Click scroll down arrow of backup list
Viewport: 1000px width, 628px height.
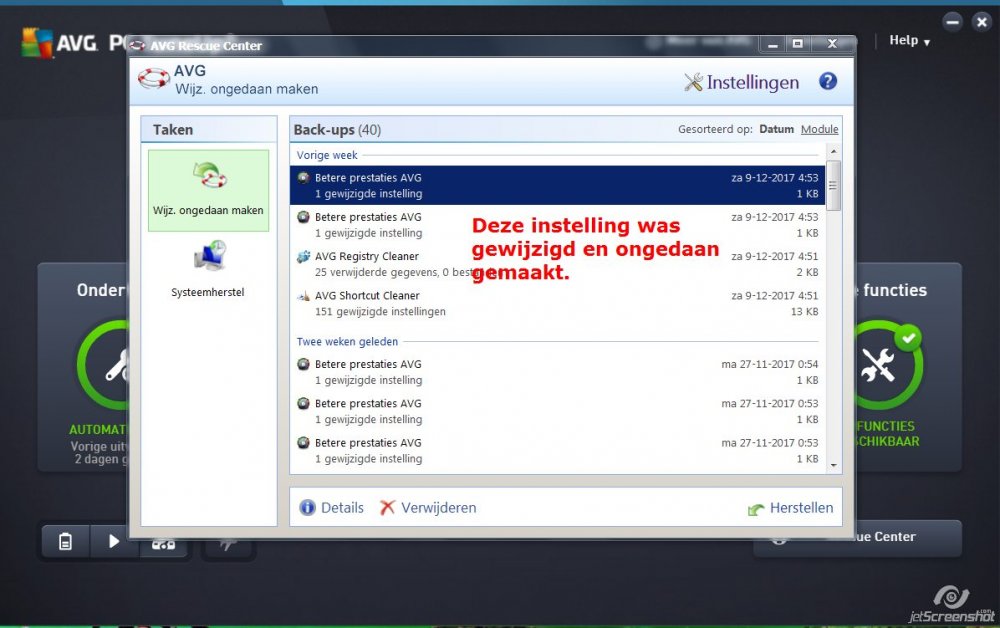click(x=833, y=466)
